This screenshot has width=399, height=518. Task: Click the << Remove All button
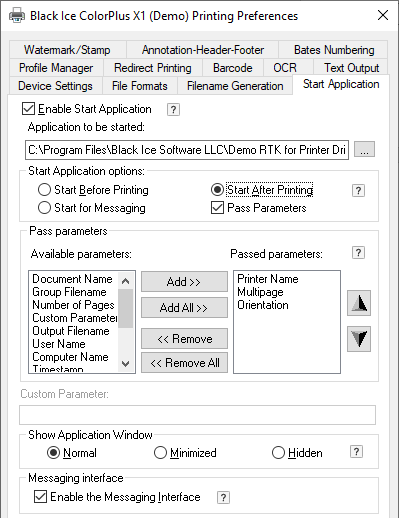pos(184,363)
